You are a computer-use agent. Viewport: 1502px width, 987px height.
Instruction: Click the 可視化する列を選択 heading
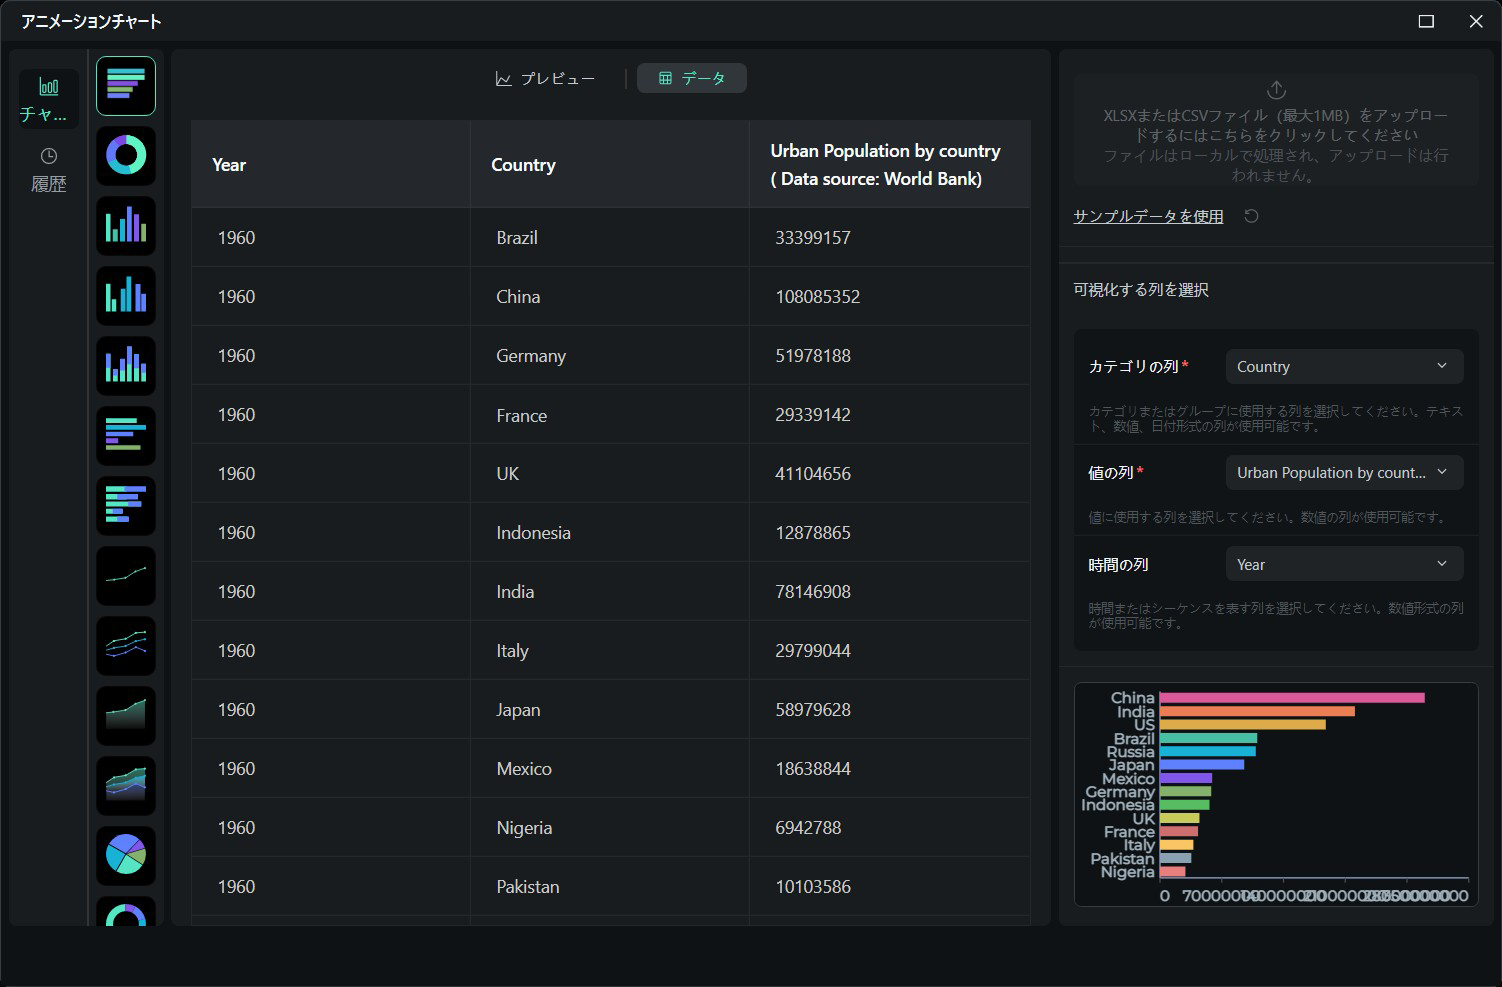[1141, 290]
